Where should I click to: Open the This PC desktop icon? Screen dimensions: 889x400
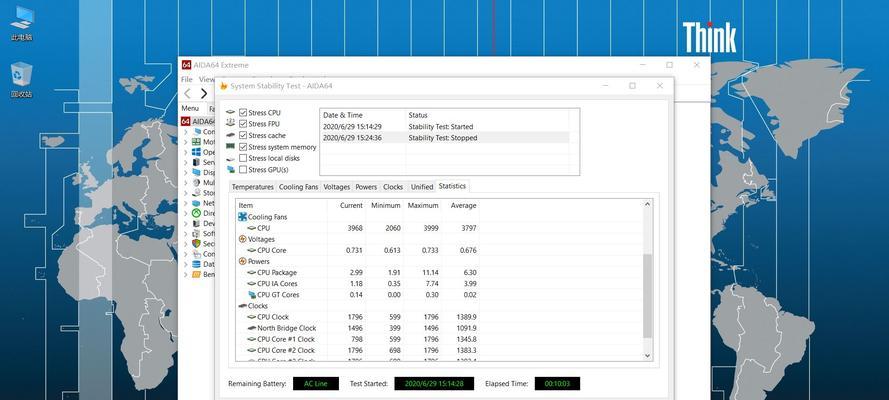tap(22, 23)
